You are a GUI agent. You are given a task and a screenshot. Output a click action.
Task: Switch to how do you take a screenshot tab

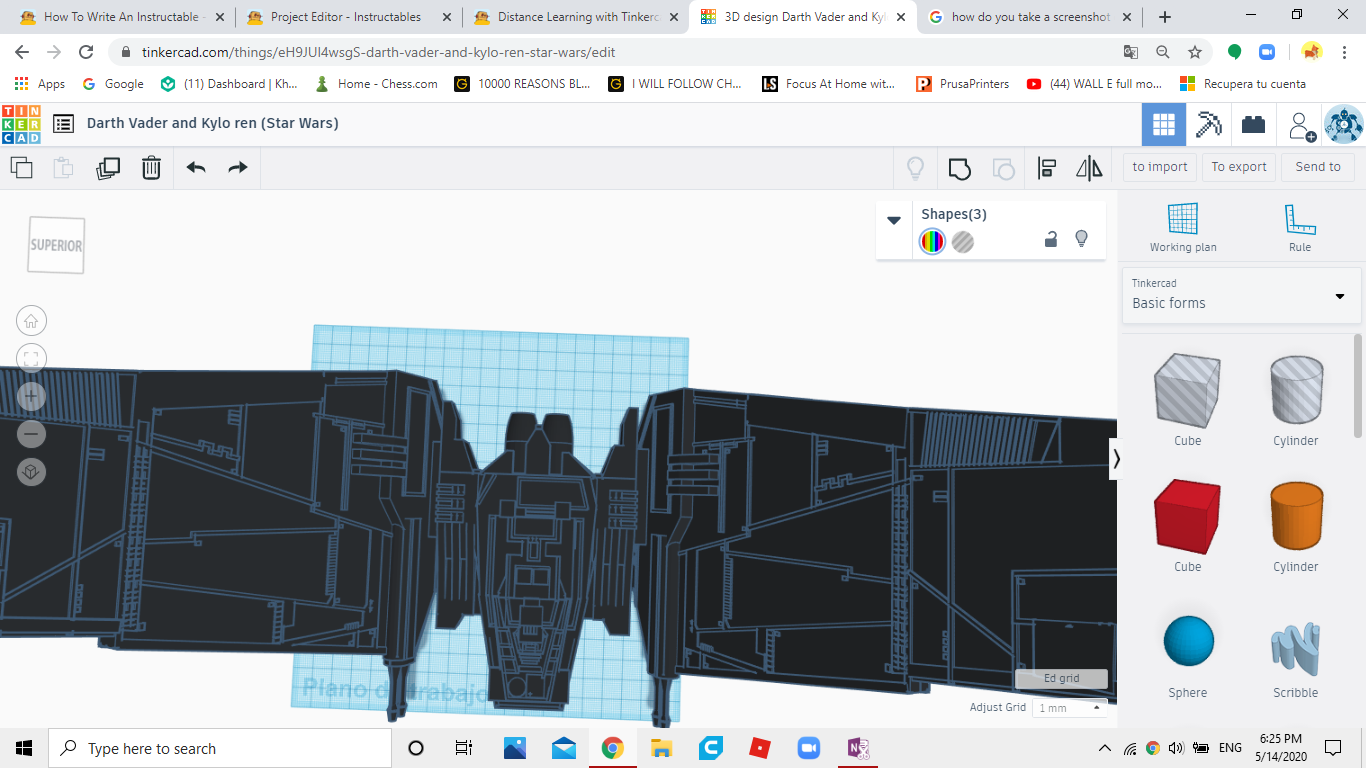tap(1030, 17)
